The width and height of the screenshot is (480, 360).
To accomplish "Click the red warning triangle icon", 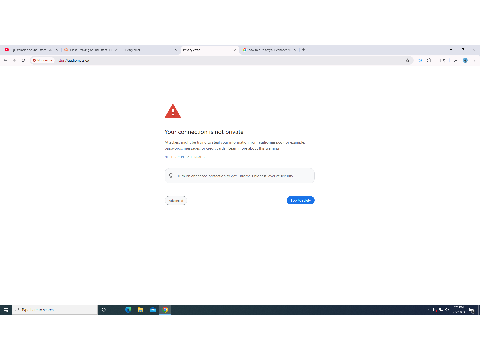I will pyautogui.click(x=173, y=111).
